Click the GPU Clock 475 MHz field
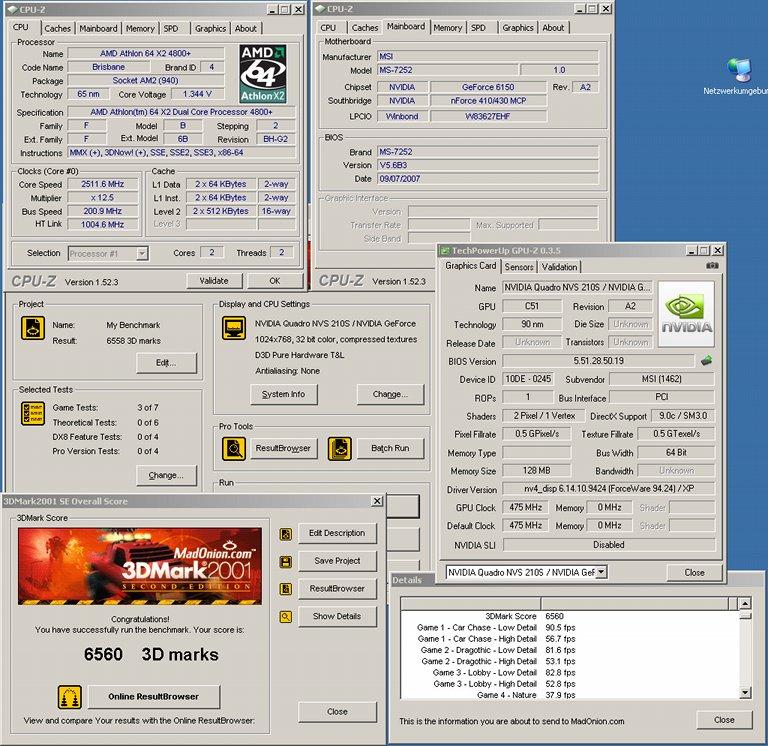Screen dimensions: 768x746 (525, 507)
